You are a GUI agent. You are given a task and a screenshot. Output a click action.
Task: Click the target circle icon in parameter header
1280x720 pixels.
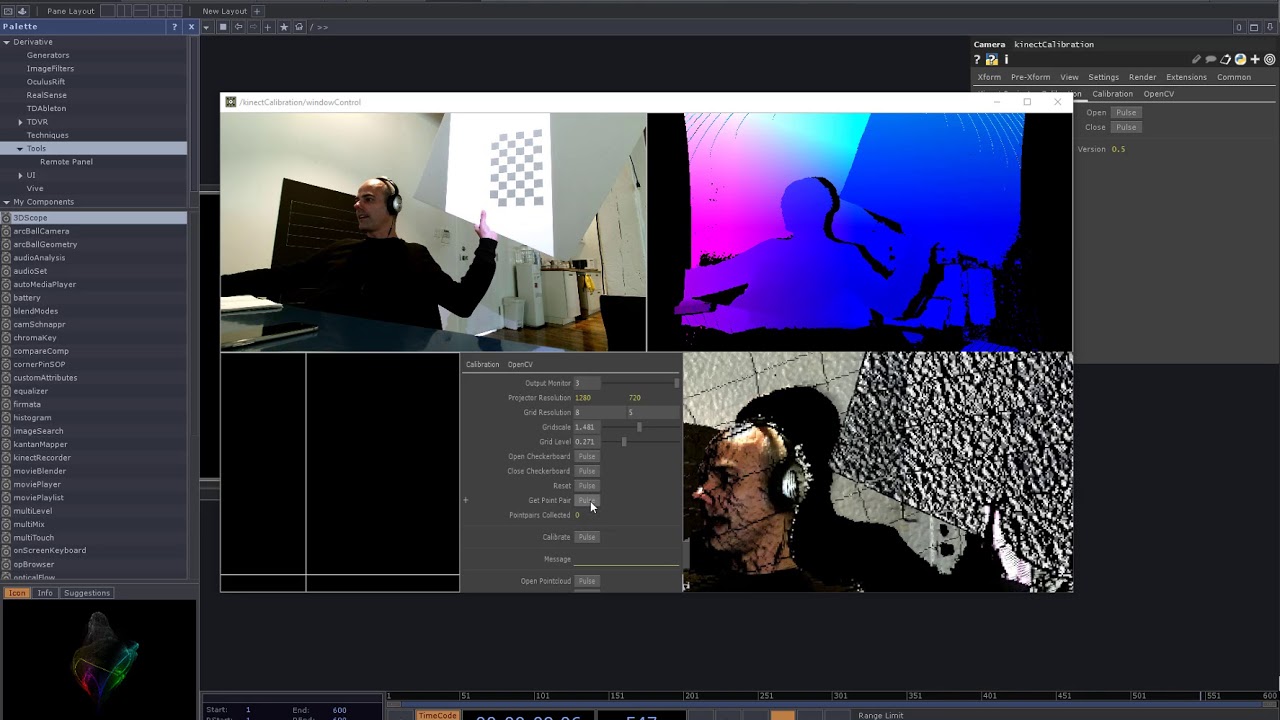coord(1270,60)
